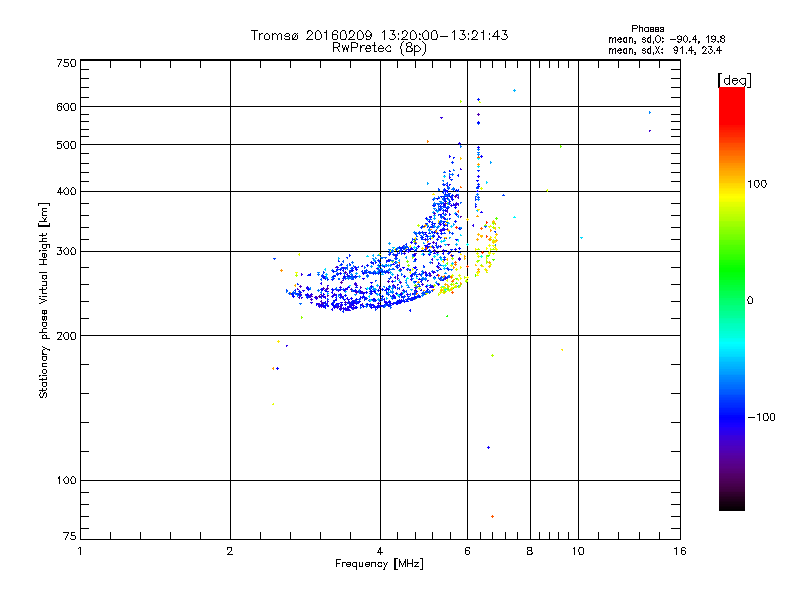Click the y-axis tick label '300'

point(66,252)
